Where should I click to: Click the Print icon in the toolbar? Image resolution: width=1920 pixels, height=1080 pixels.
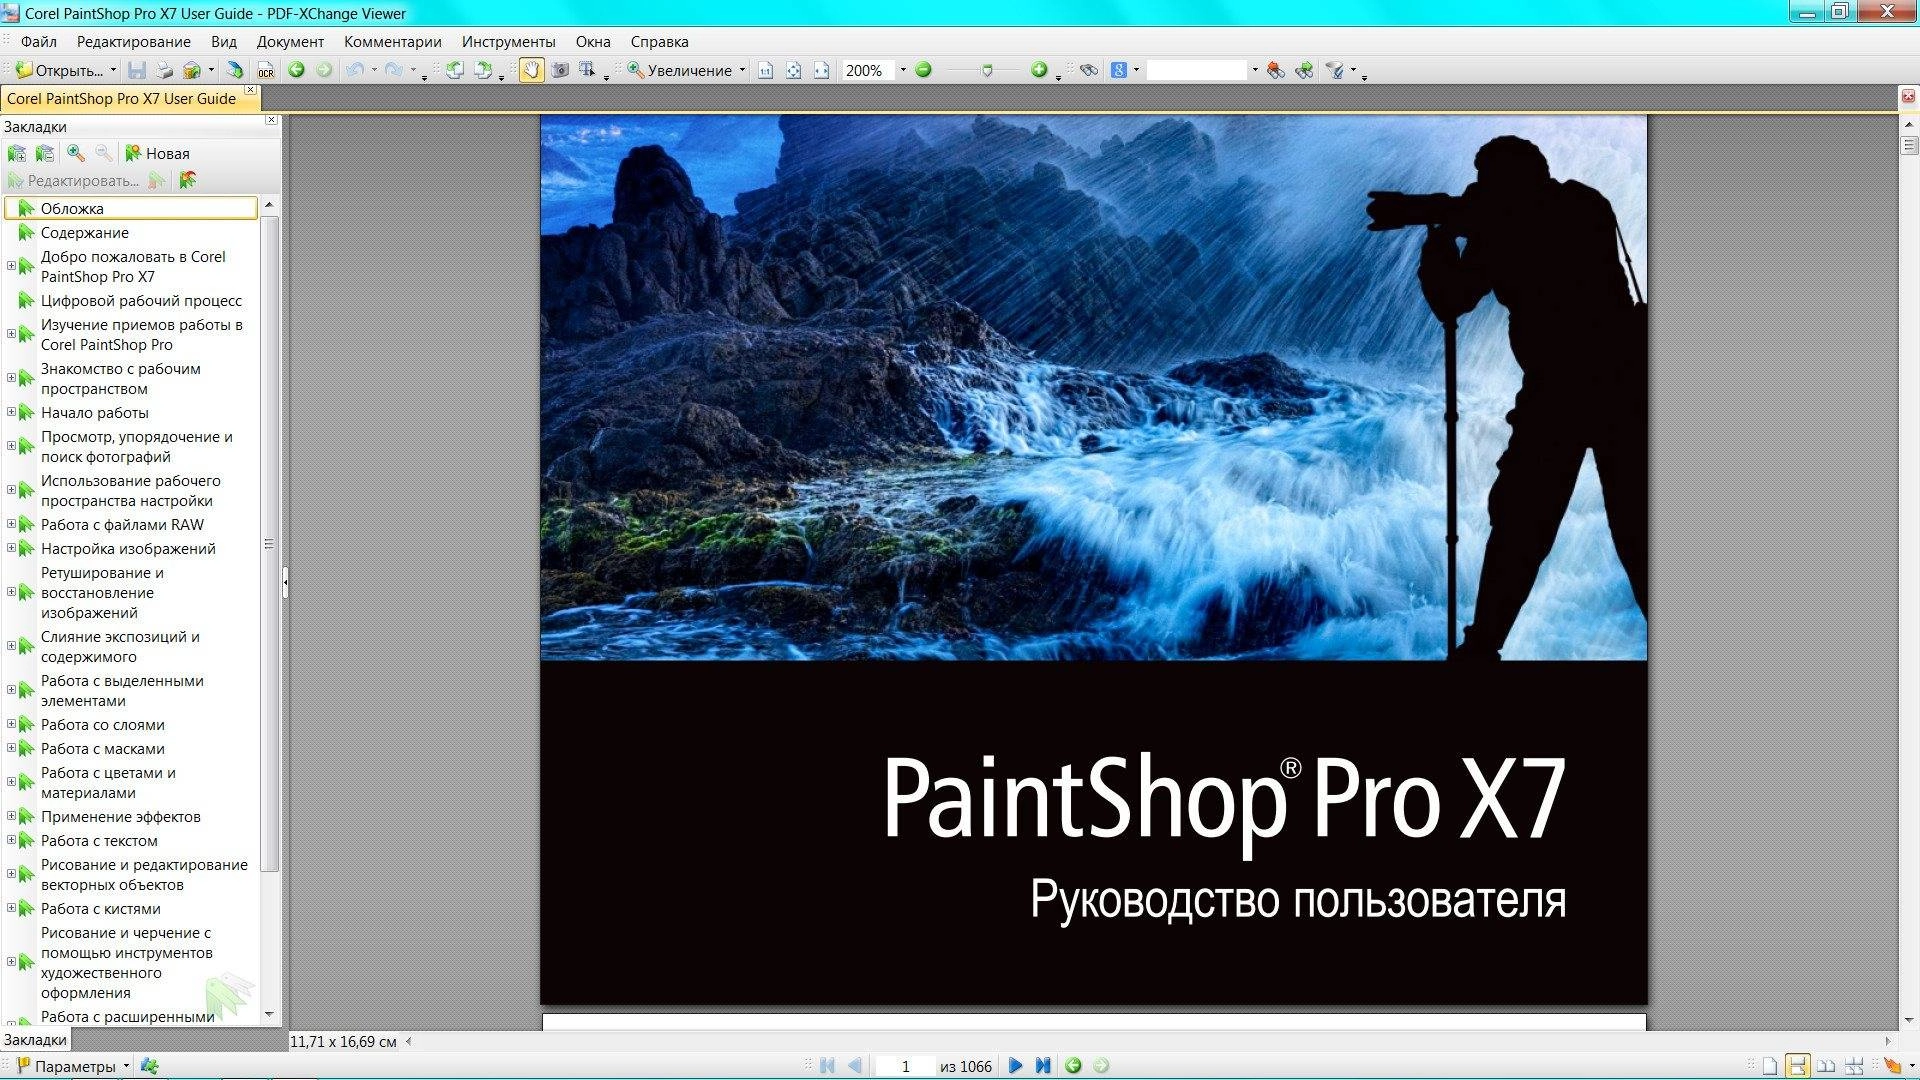(x=164, y=70)
